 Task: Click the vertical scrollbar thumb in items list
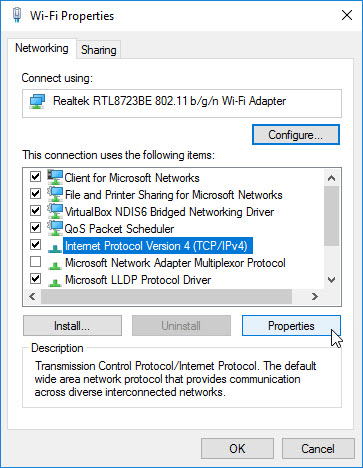[x=331, y=216]
